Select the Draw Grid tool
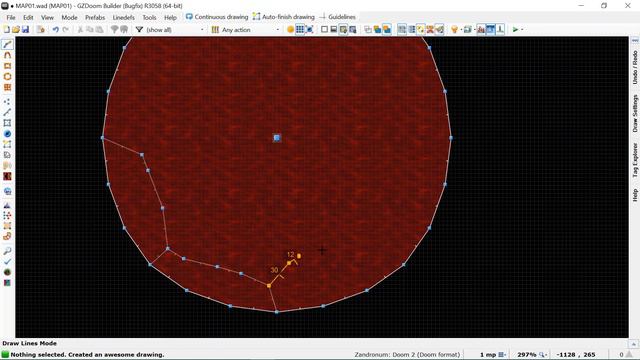Screen dimensions: 640x360 (7, 87)
